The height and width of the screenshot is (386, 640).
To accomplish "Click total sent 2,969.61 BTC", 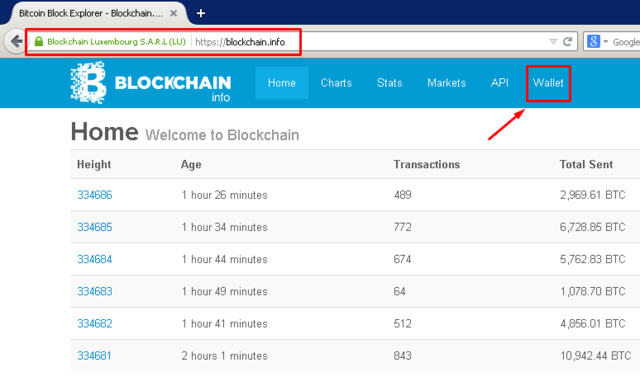I will pos(593,195).
